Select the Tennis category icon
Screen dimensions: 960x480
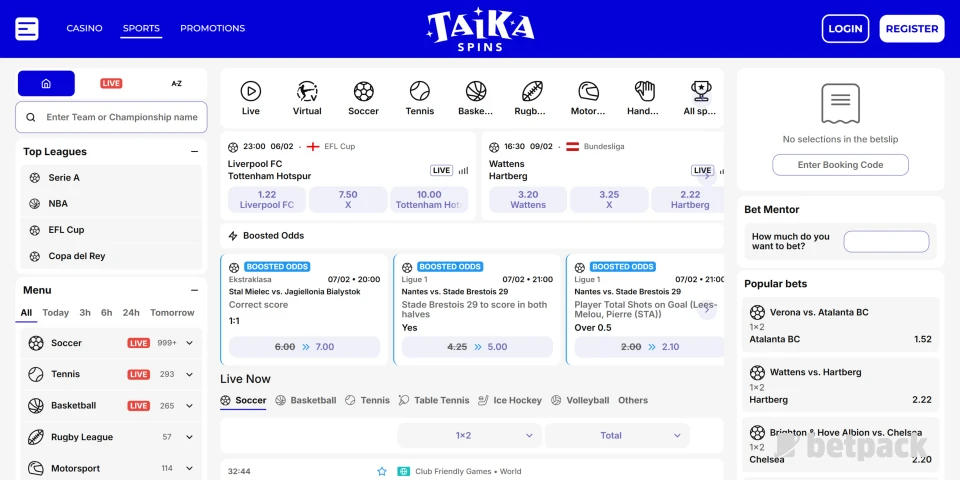point(420,91)
